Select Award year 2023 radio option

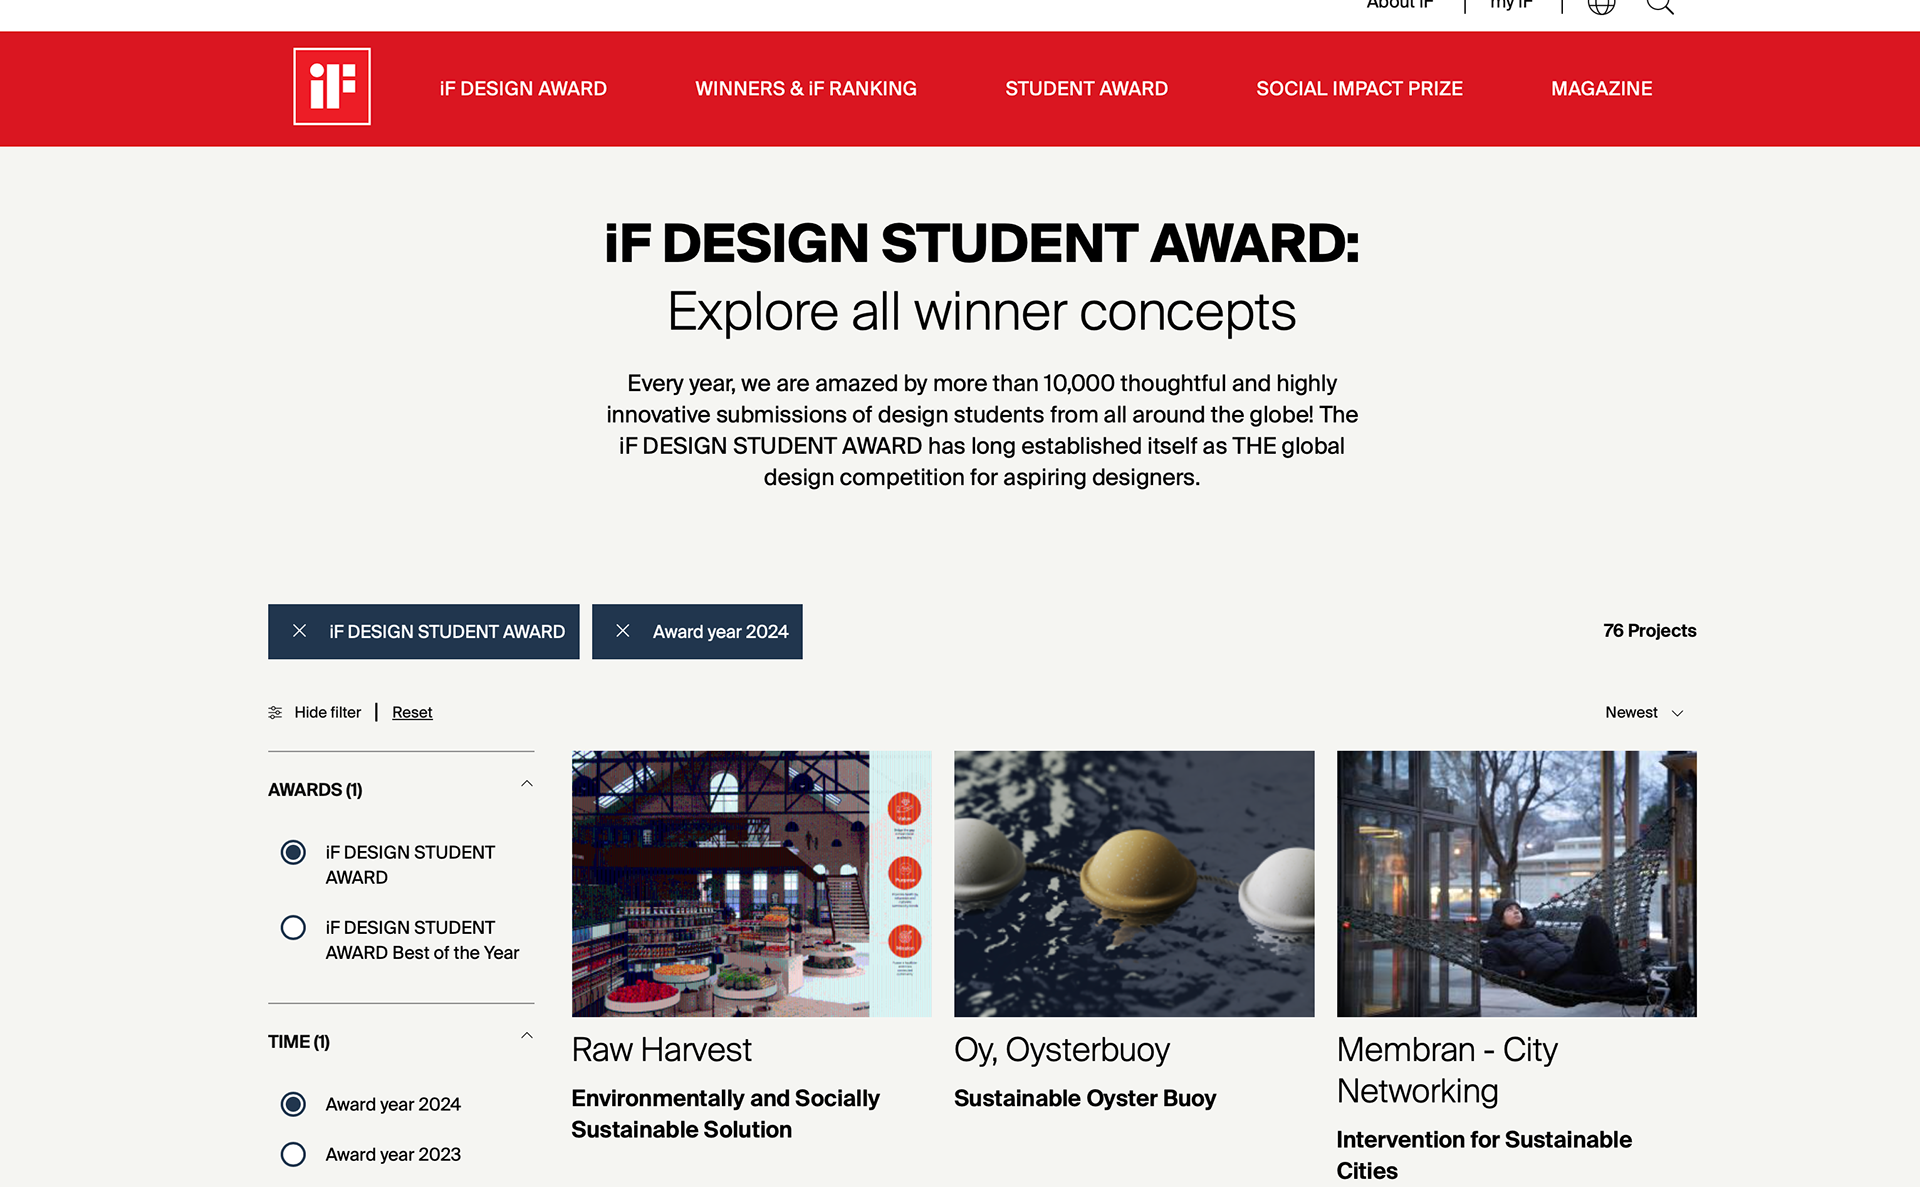(x=293, y=1154)
